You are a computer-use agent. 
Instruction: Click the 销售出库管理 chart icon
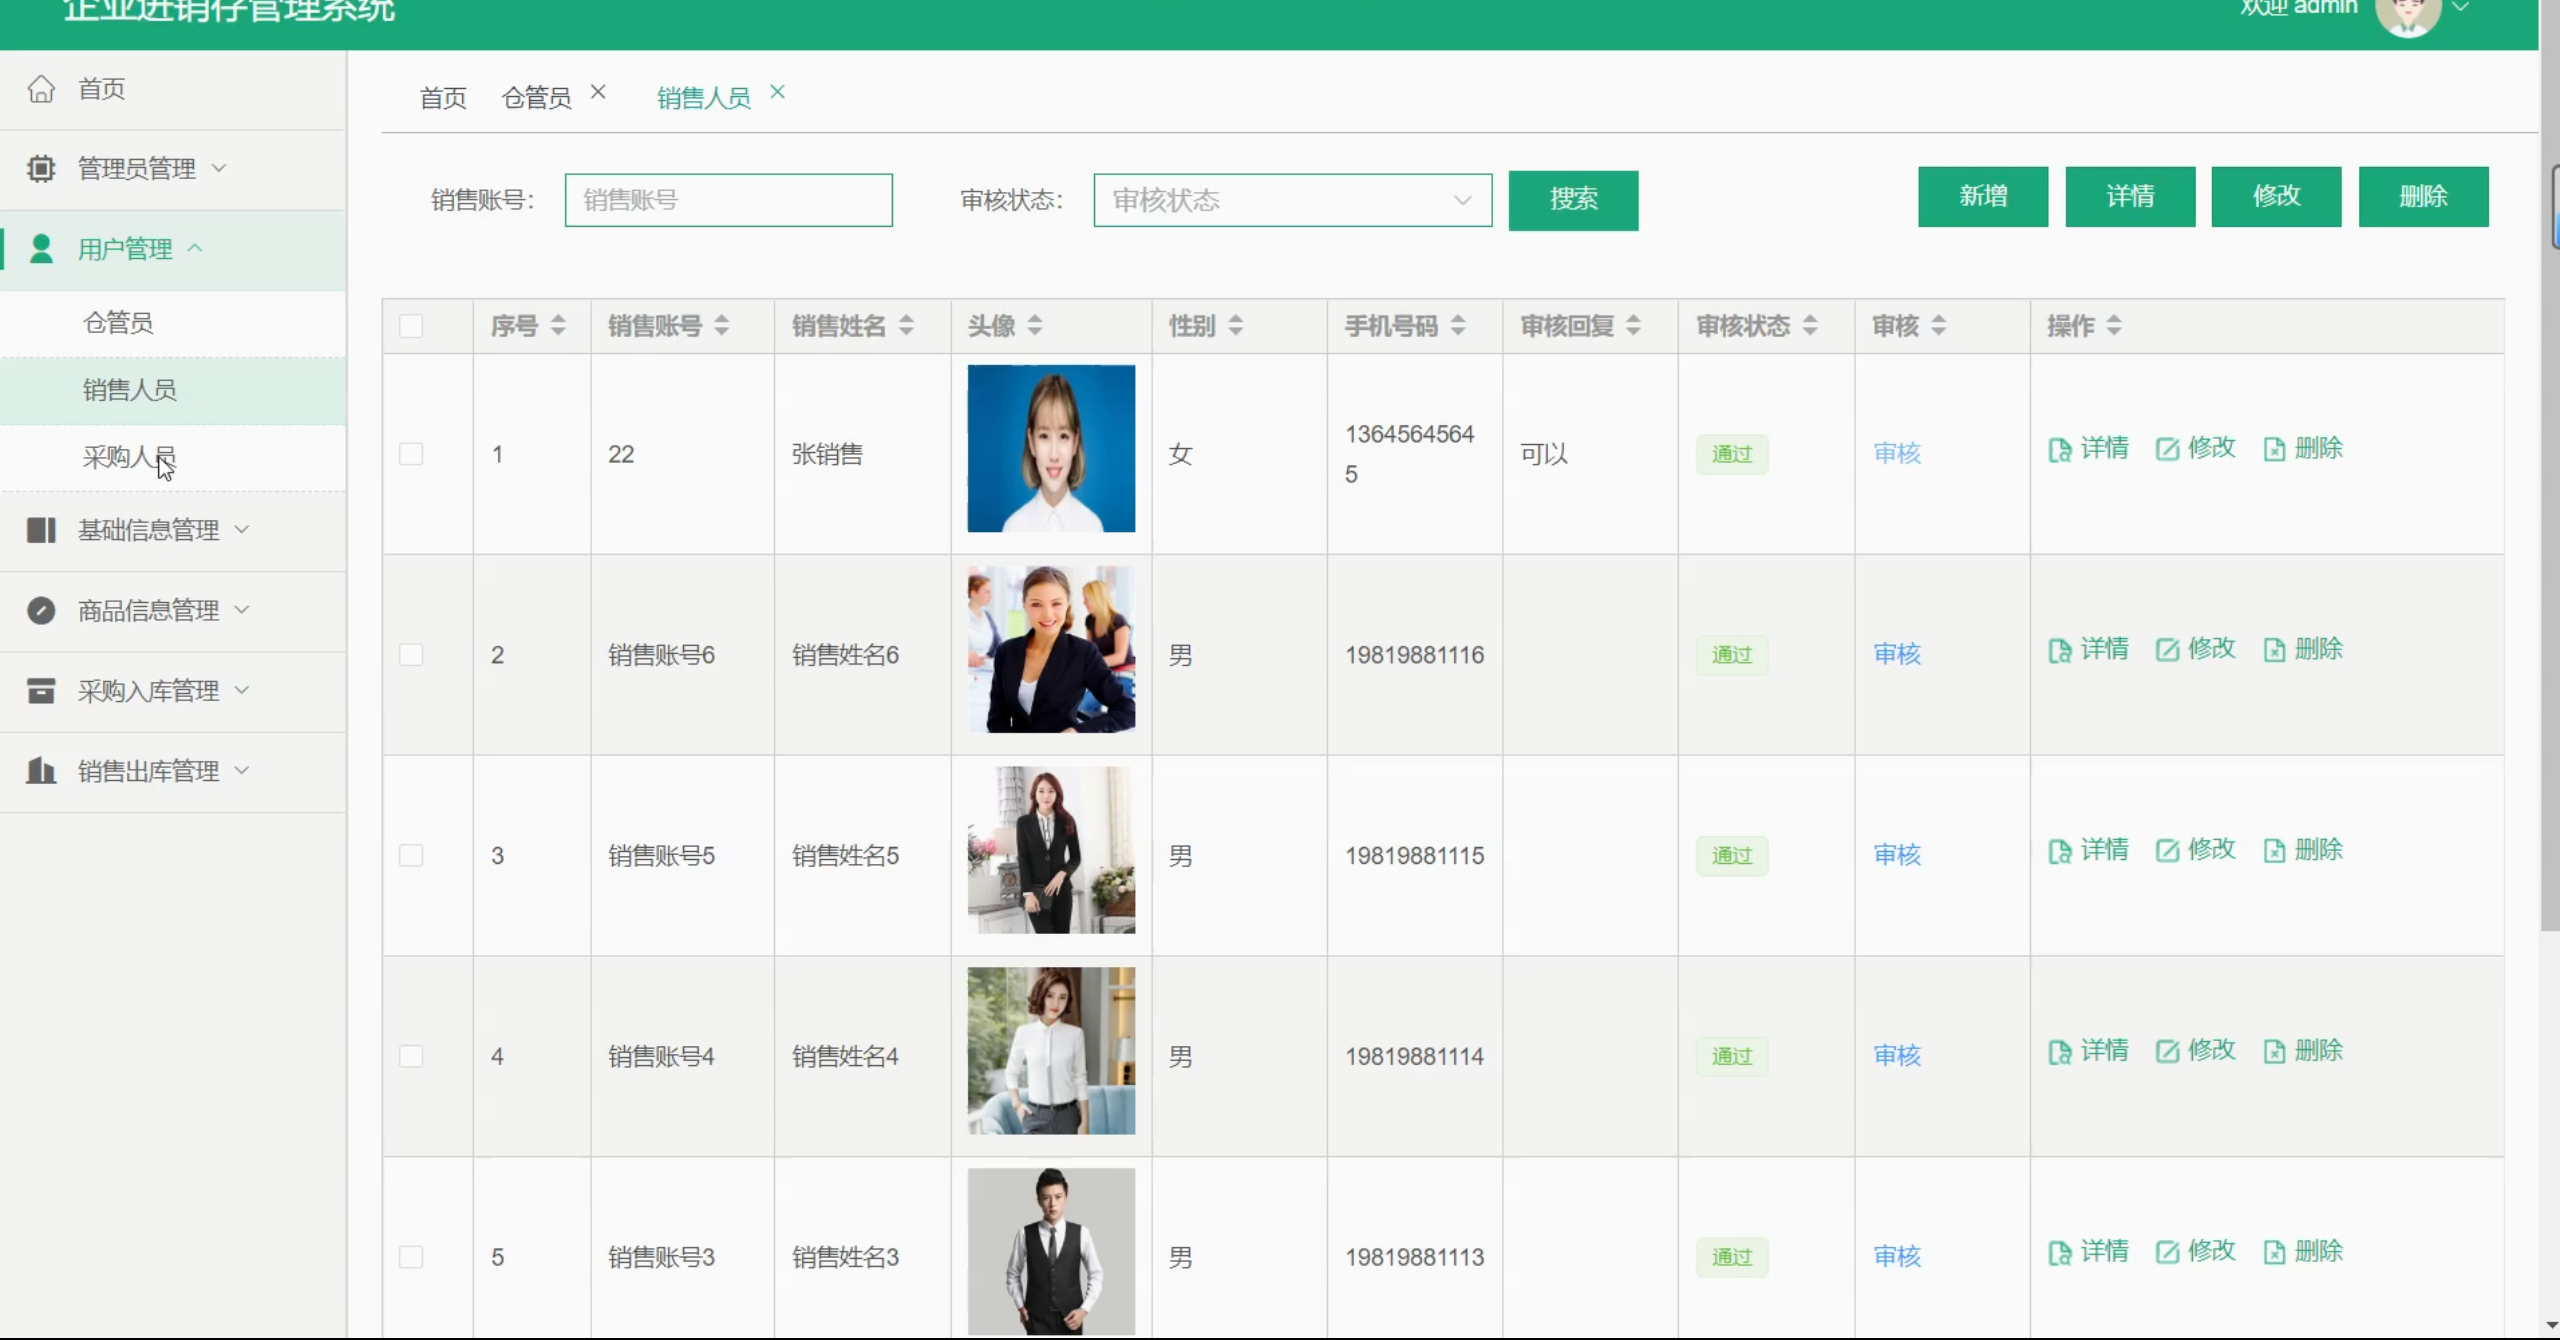tap(41, 770)
